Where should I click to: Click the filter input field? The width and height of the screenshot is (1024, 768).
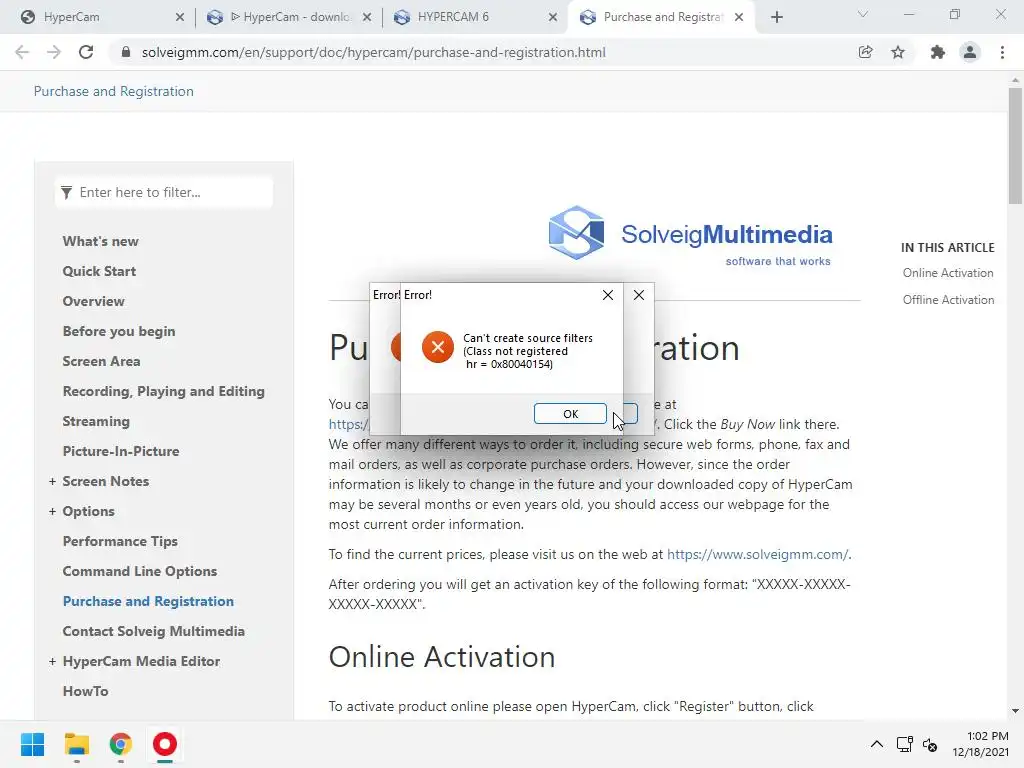coord(164,192)
